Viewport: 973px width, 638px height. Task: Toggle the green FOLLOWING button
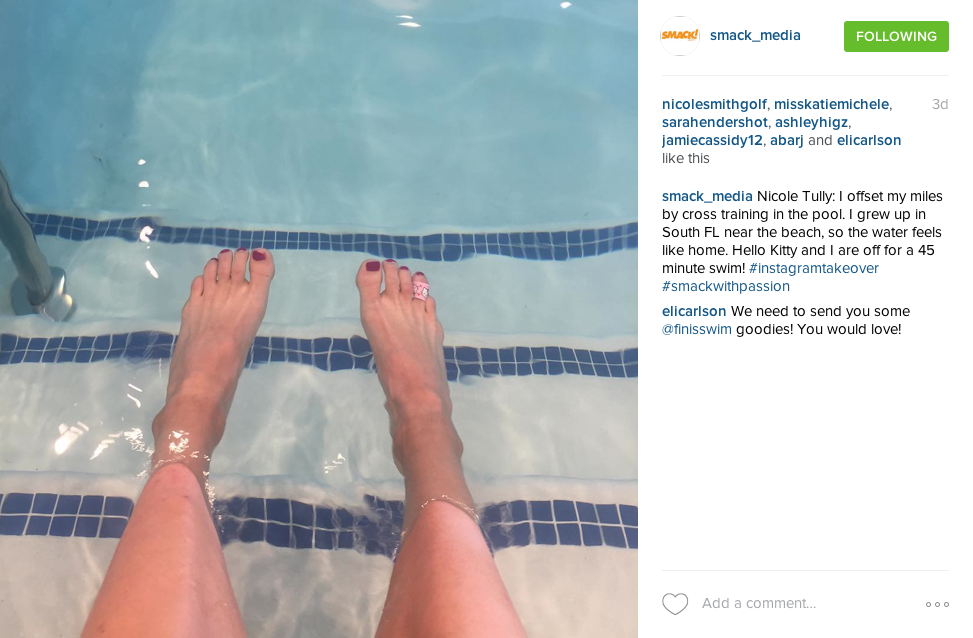[x=896, y=37]
